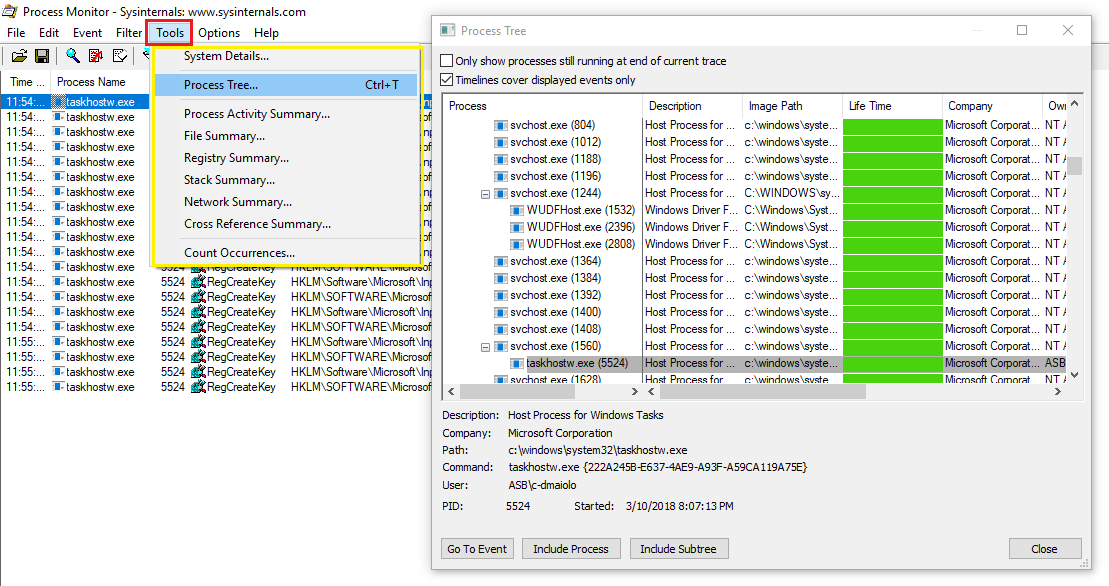Open the Edit menu
The height and width of the screenshot is (586, 1109).
[49, 33]
